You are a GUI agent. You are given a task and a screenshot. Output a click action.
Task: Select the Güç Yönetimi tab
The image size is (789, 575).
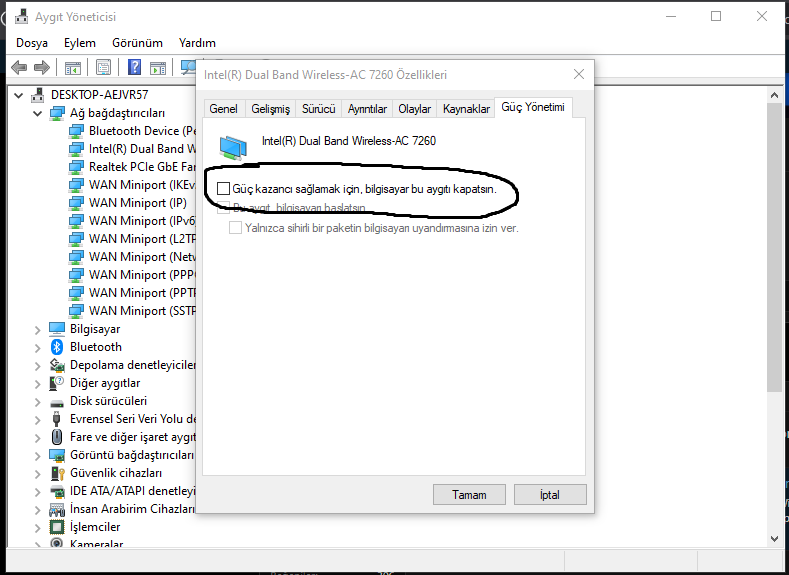coord(533,107)
